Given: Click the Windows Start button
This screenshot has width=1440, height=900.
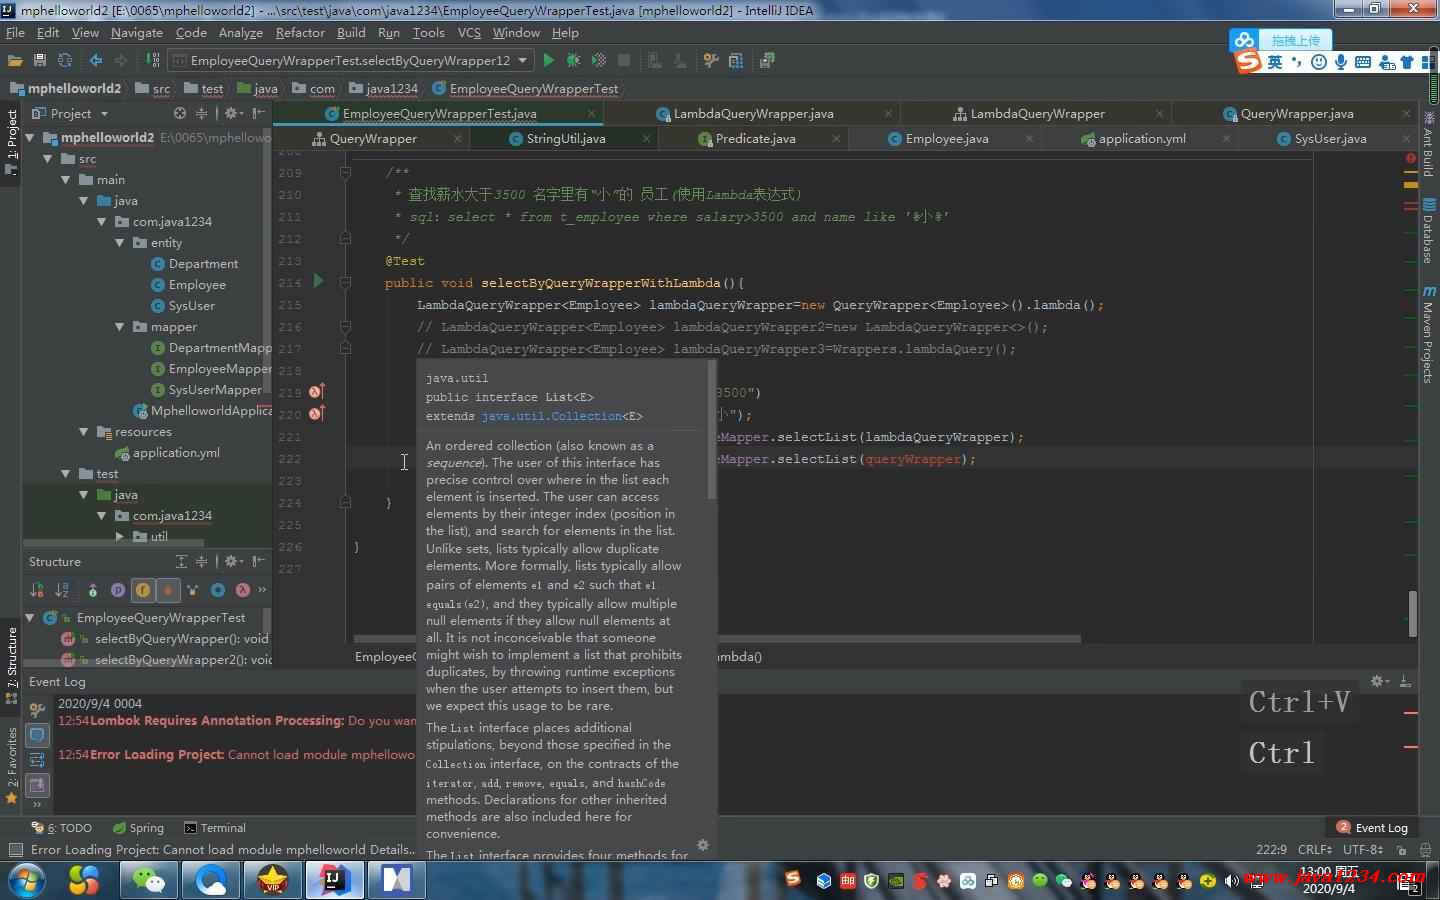Looking at the screenshot, I should pyautogui.click(x=26, y=880).
